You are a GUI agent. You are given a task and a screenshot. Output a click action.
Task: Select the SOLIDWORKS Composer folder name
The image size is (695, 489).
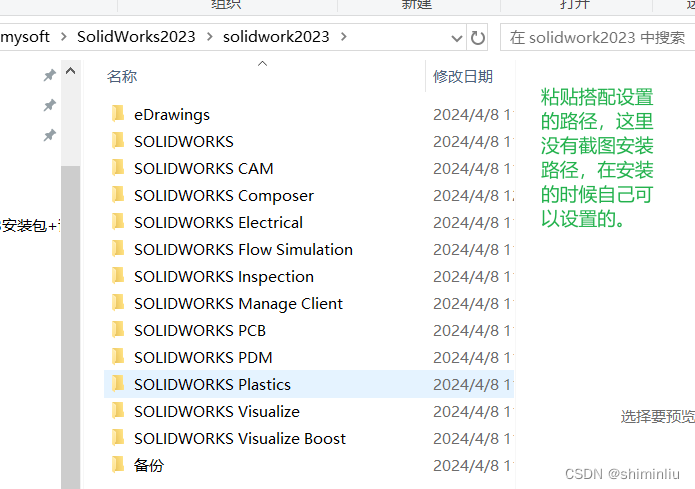224,196
